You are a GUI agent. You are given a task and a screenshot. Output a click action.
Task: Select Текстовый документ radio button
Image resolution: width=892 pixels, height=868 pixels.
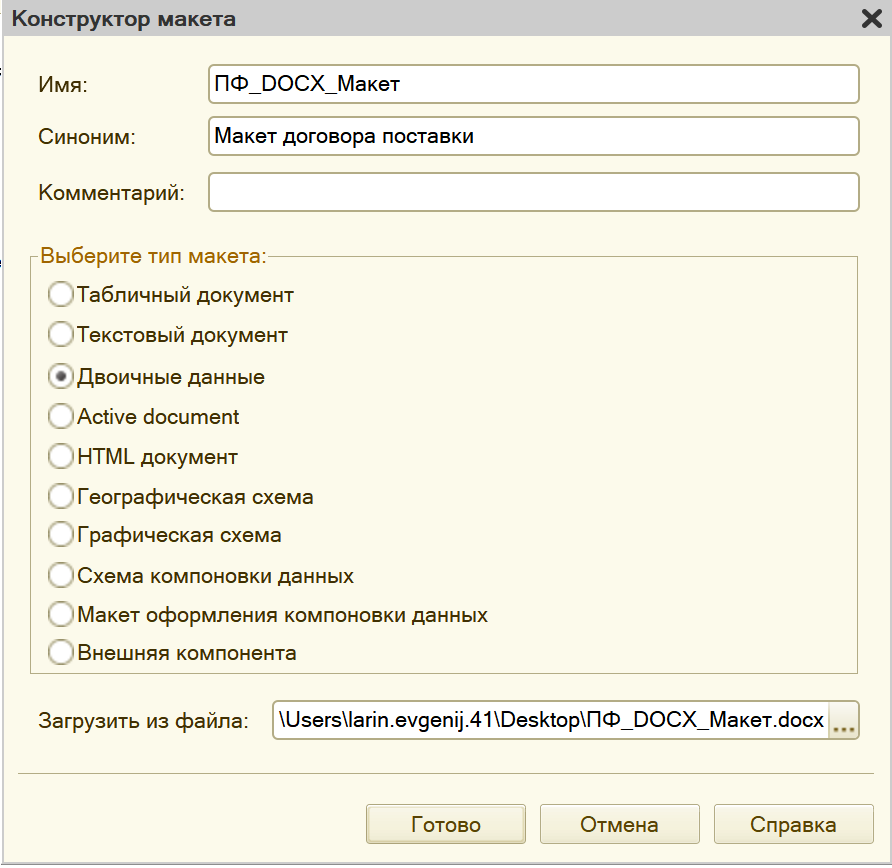[x=61, y=334]
